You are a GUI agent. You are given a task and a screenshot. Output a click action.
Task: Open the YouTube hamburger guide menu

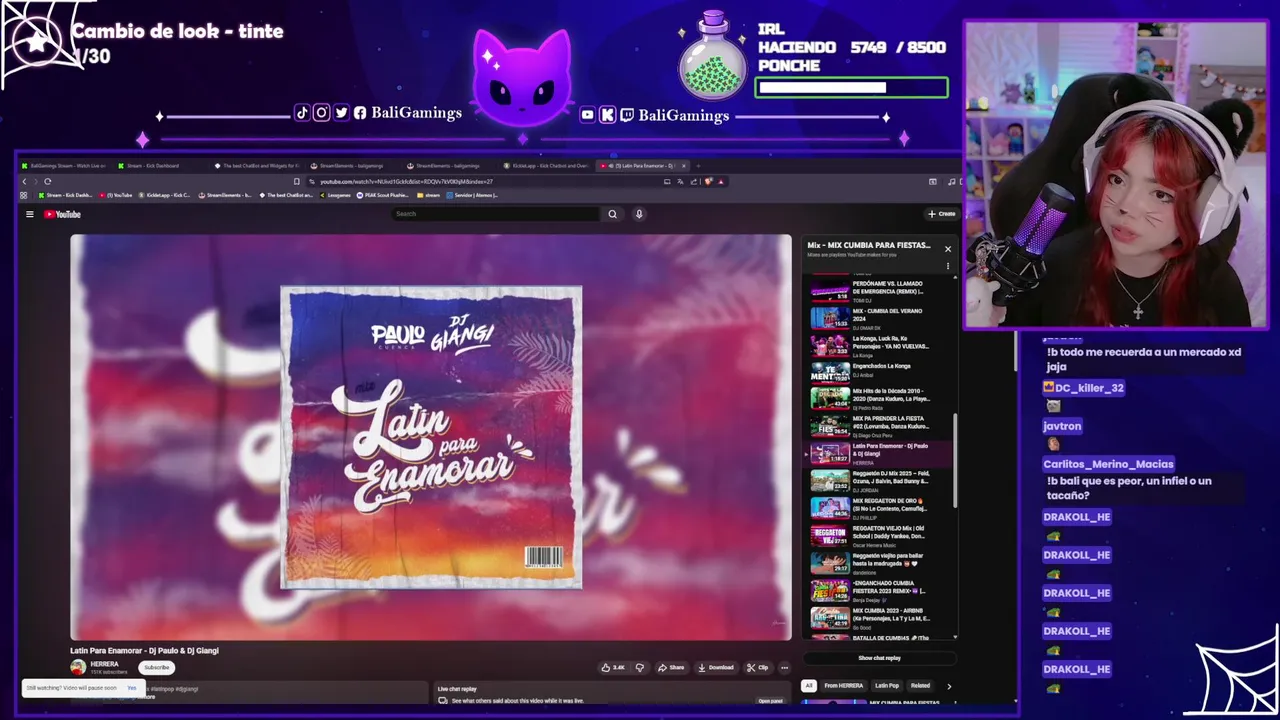(x=29, y=214)
